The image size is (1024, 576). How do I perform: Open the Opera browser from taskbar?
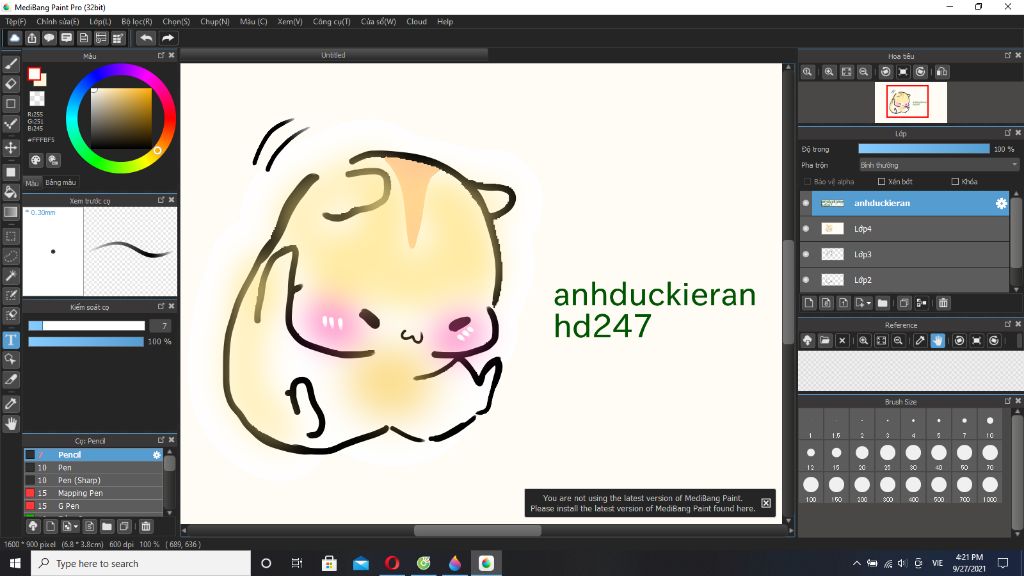coord(392,563)
